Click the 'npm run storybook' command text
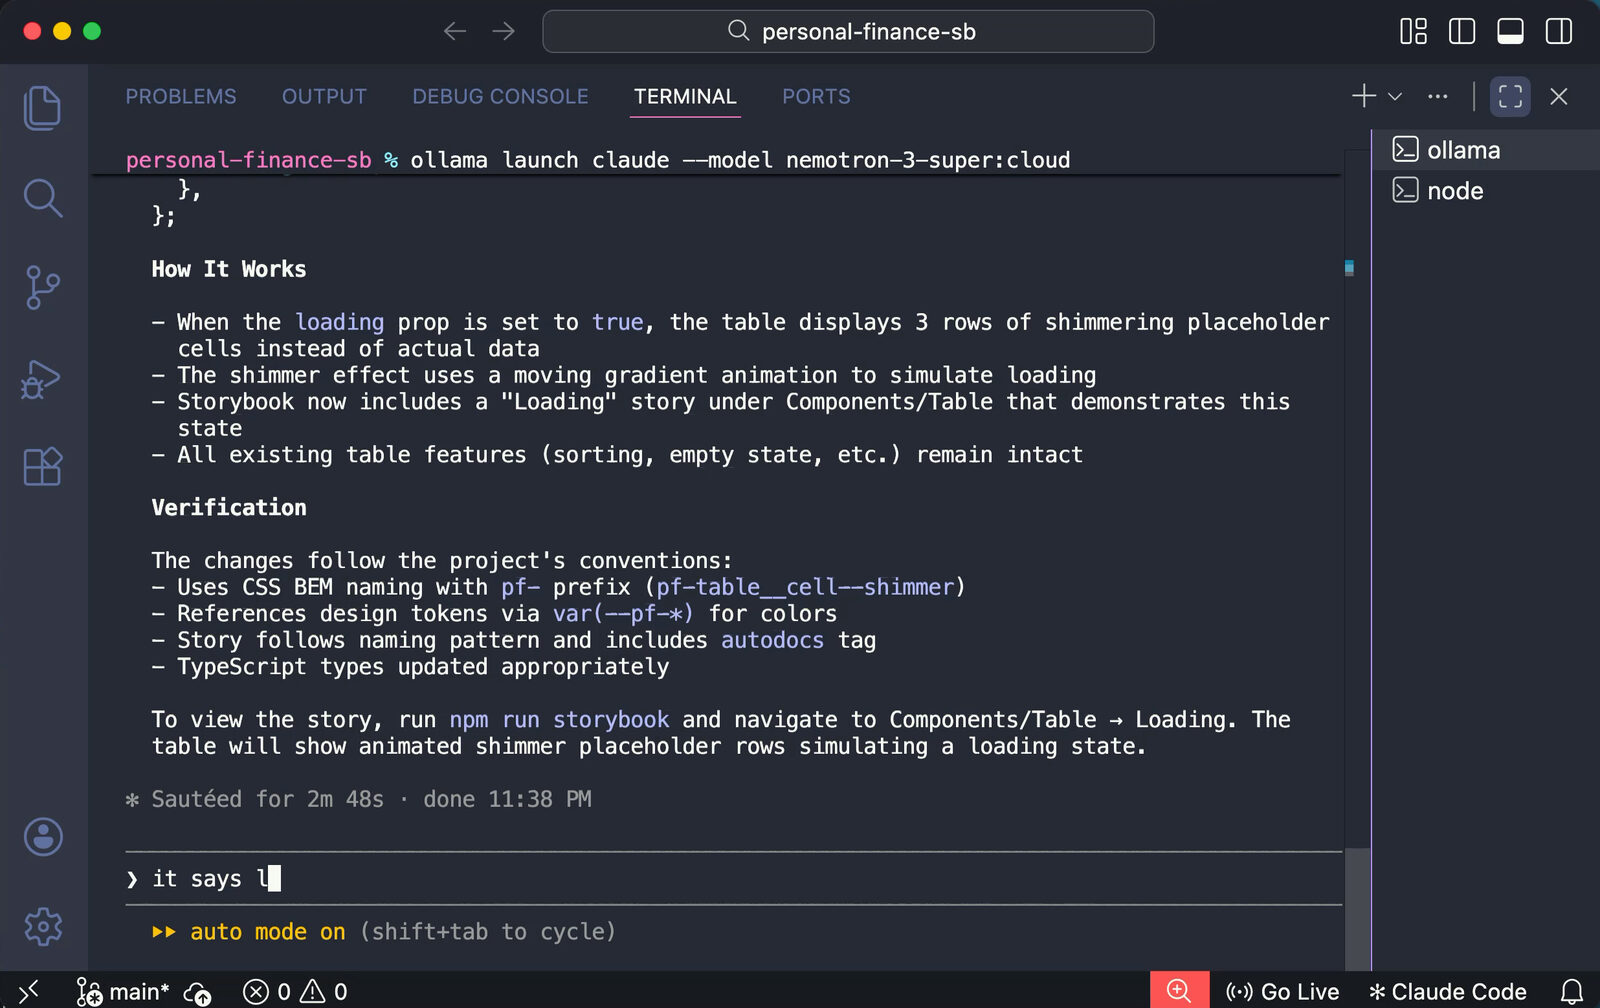This screenshot has width=1600, height=1008. 559,719
